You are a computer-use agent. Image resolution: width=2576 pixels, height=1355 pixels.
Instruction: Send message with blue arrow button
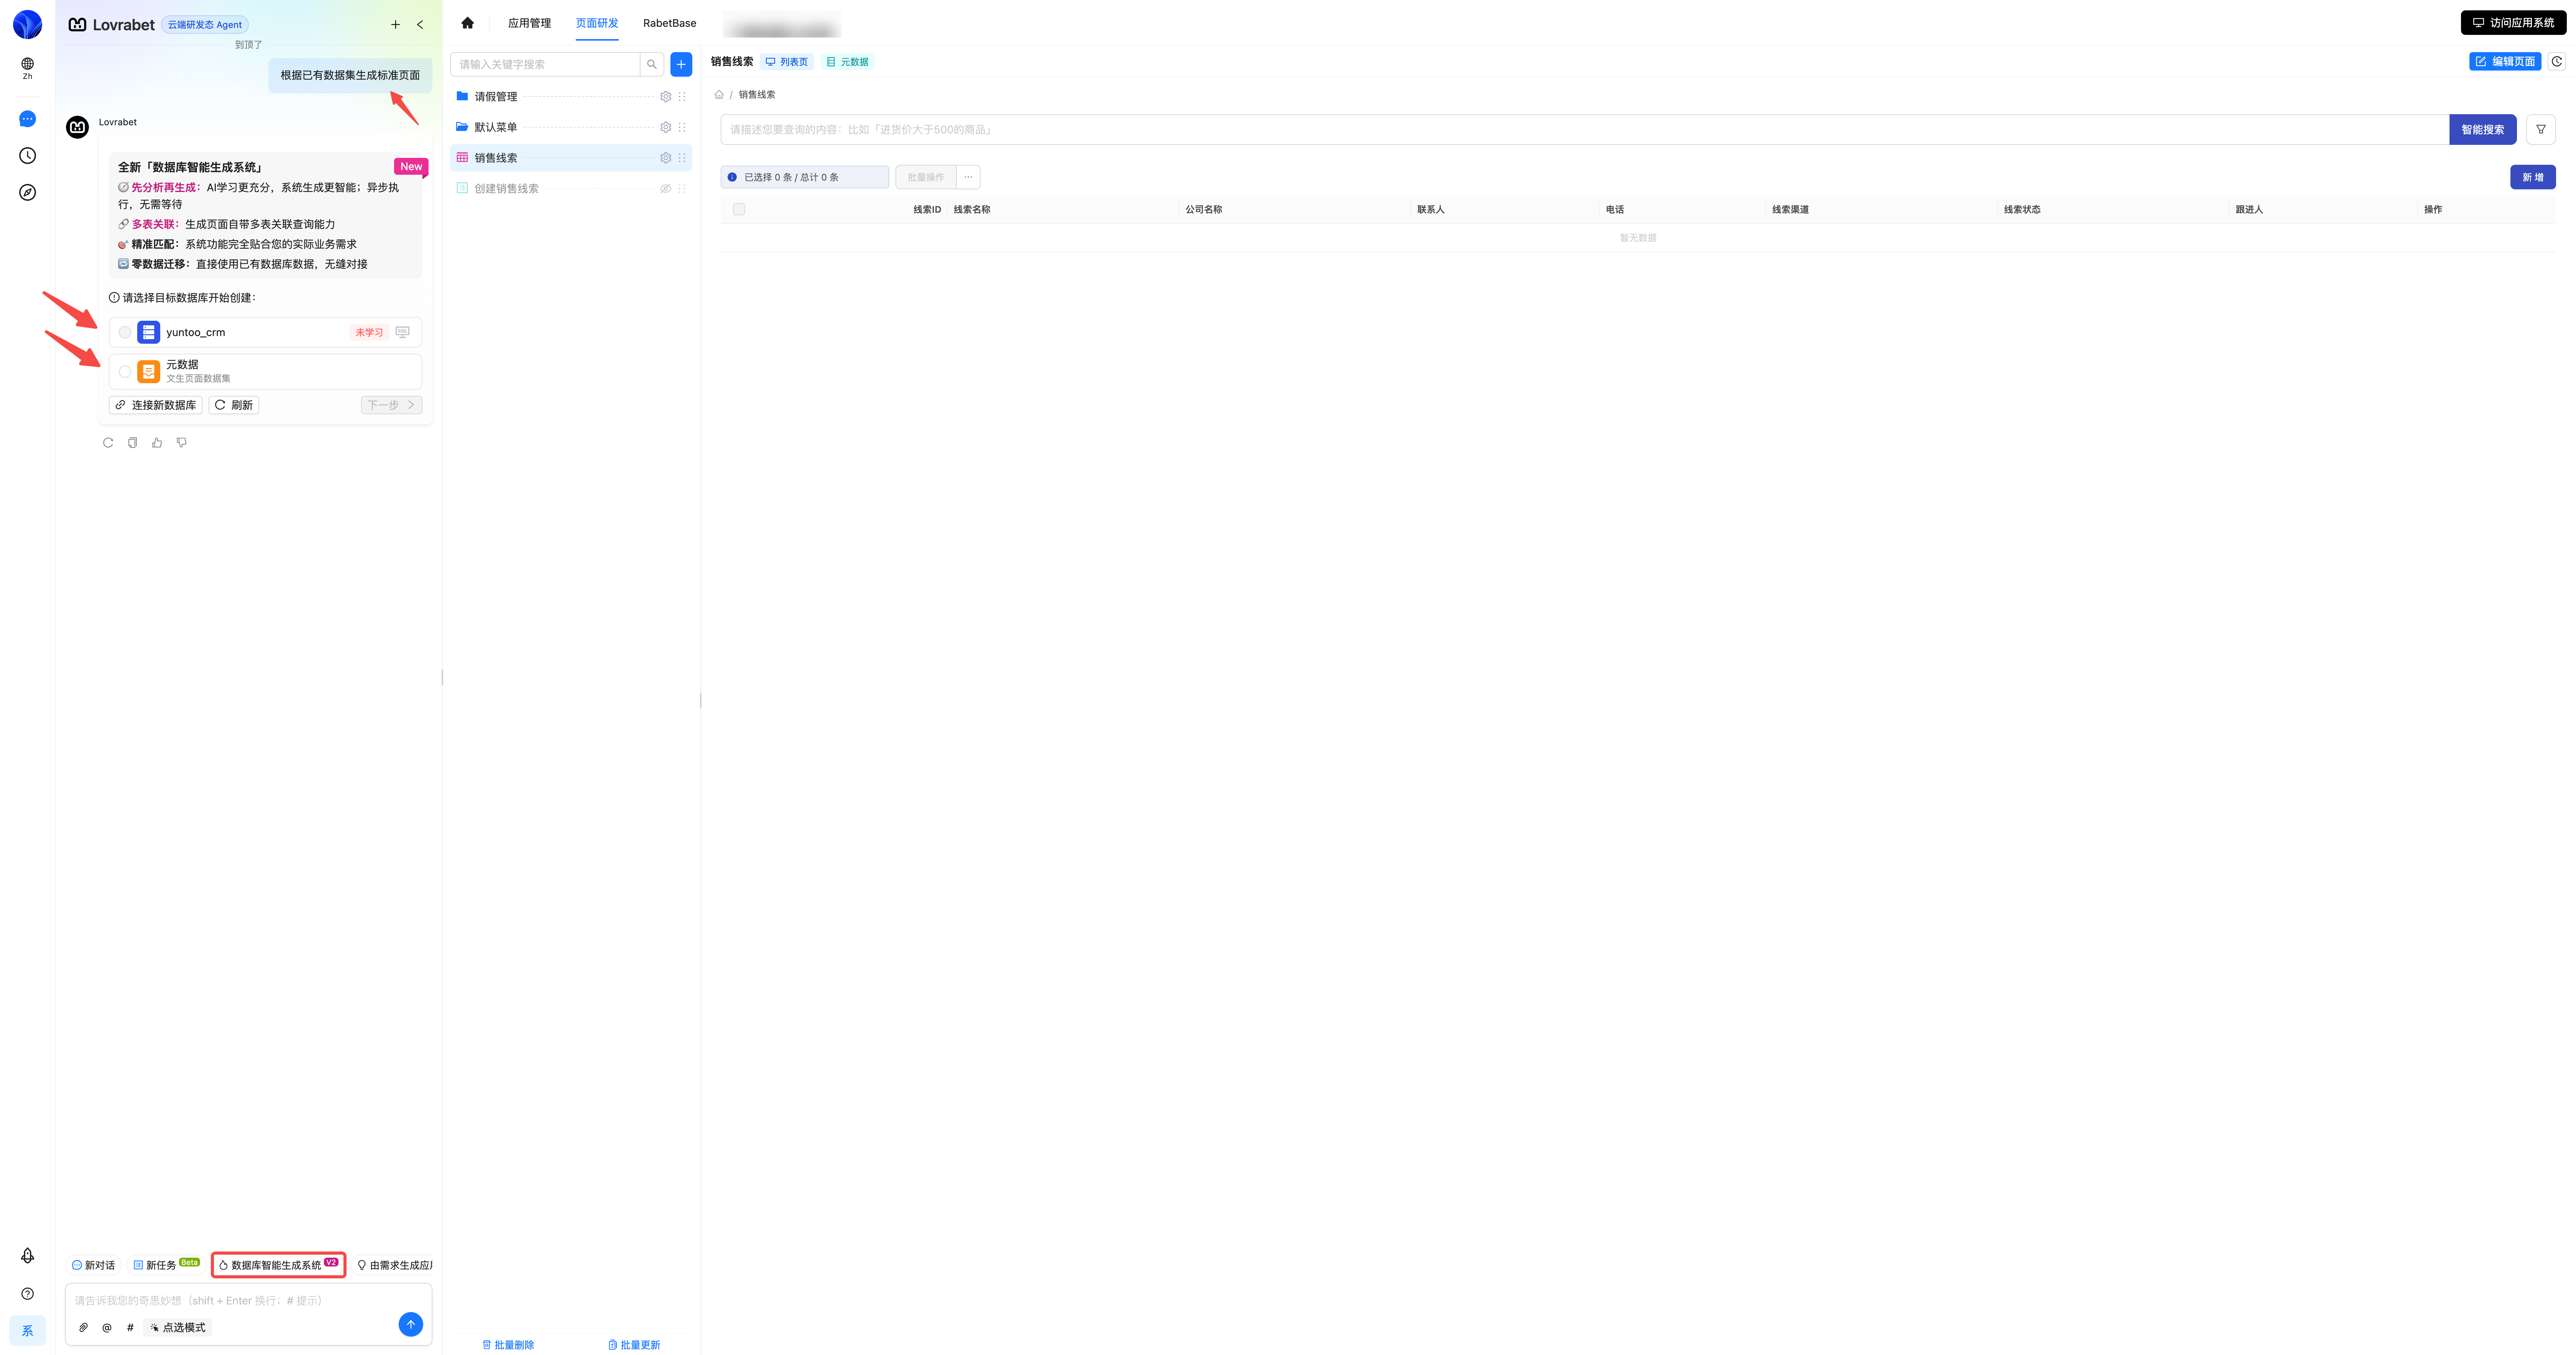click(410, 1324)
